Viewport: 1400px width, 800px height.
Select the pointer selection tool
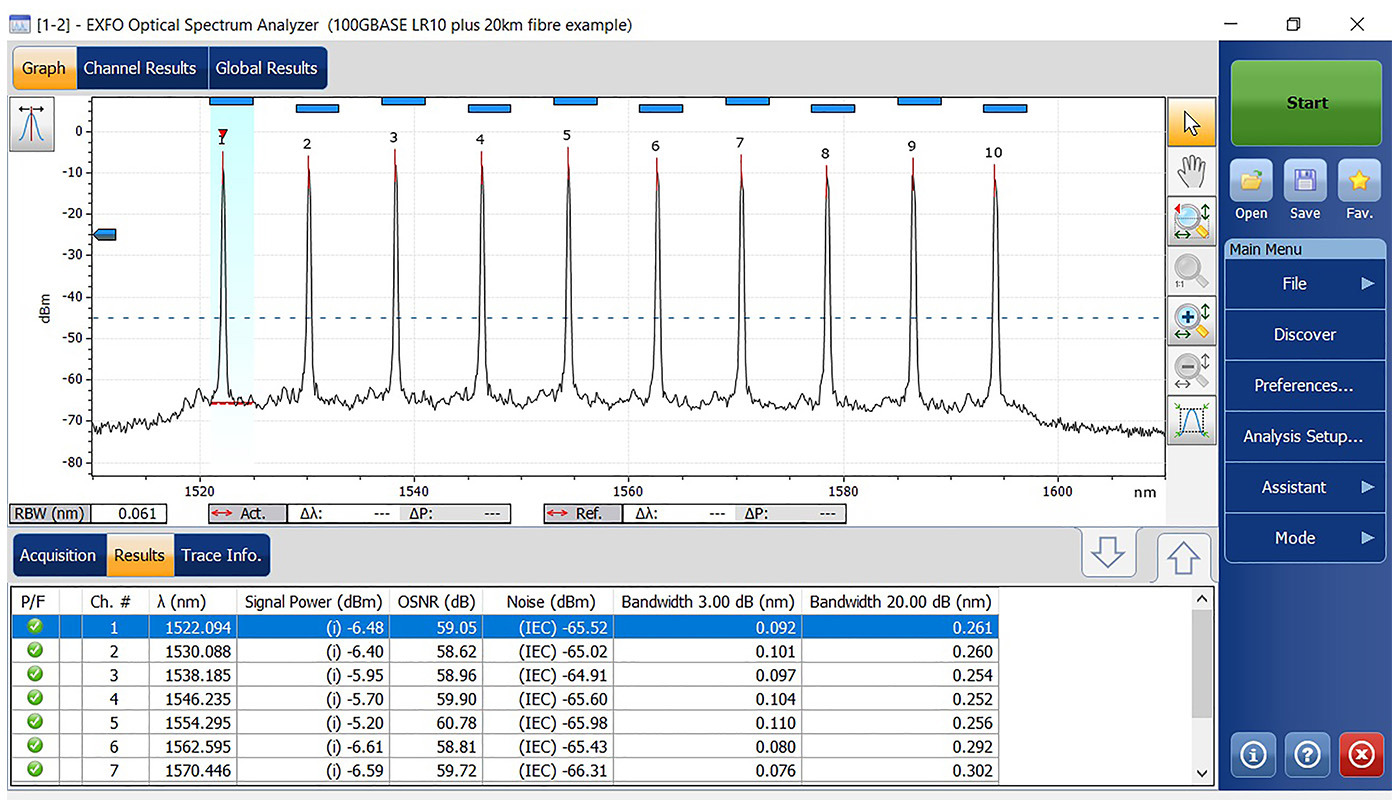tap(1191, 122)
